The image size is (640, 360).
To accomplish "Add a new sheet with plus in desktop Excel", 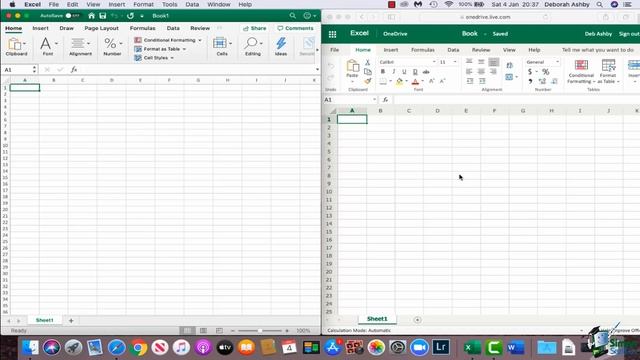I will click(x=71, y=320).
